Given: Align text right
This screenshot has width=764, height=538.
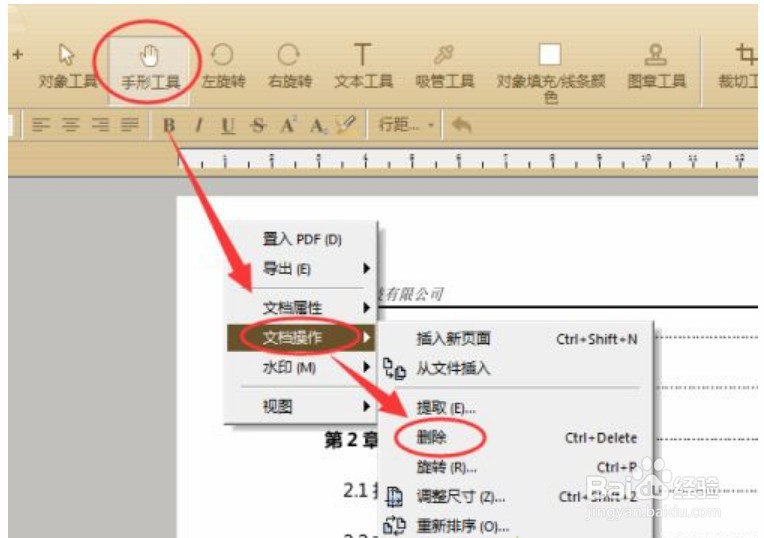Looking at the screenshot, I should click(100, 125).
